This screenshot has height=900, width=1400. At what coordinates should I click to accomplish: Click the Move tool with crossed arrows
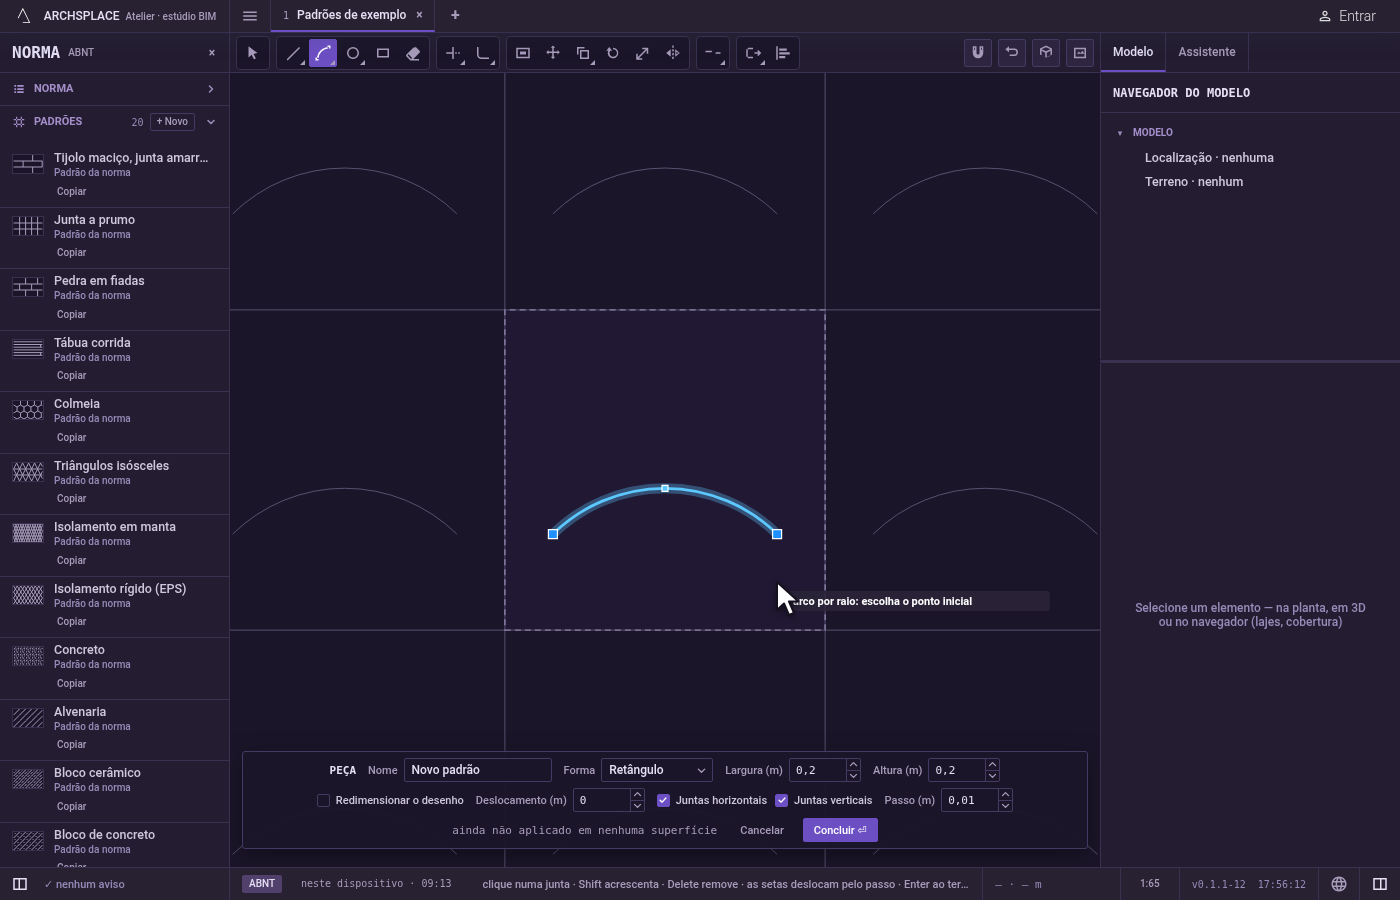553,53
